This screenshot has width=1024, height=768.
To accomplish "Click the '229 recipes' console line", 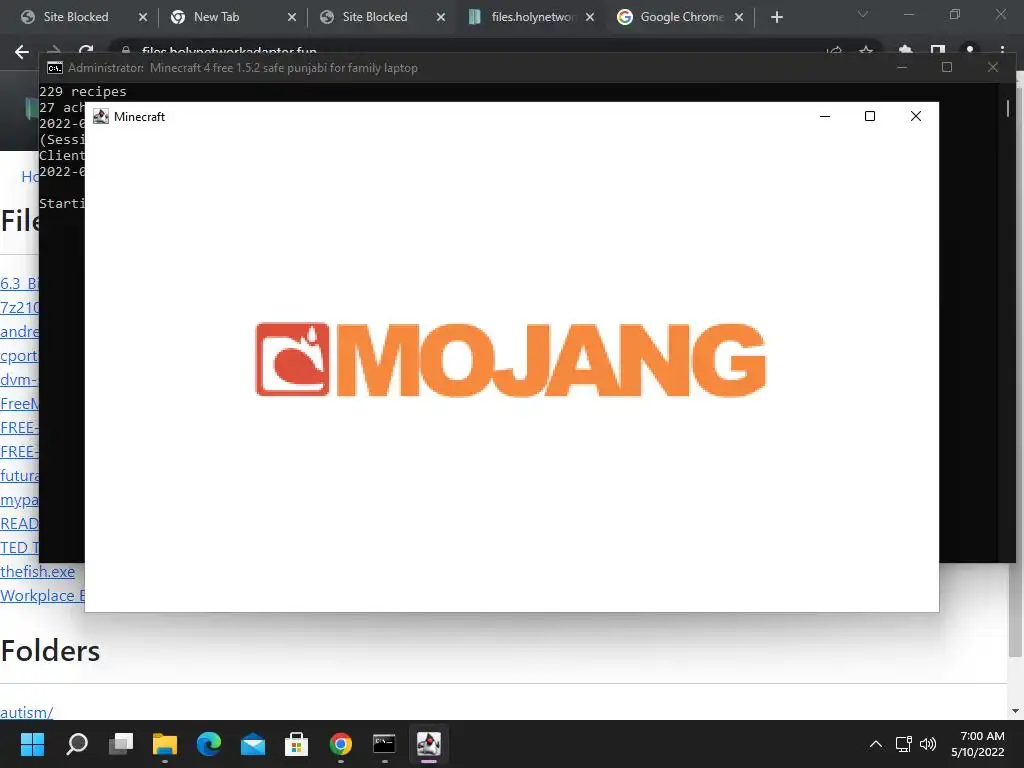I will pos(83,91).
